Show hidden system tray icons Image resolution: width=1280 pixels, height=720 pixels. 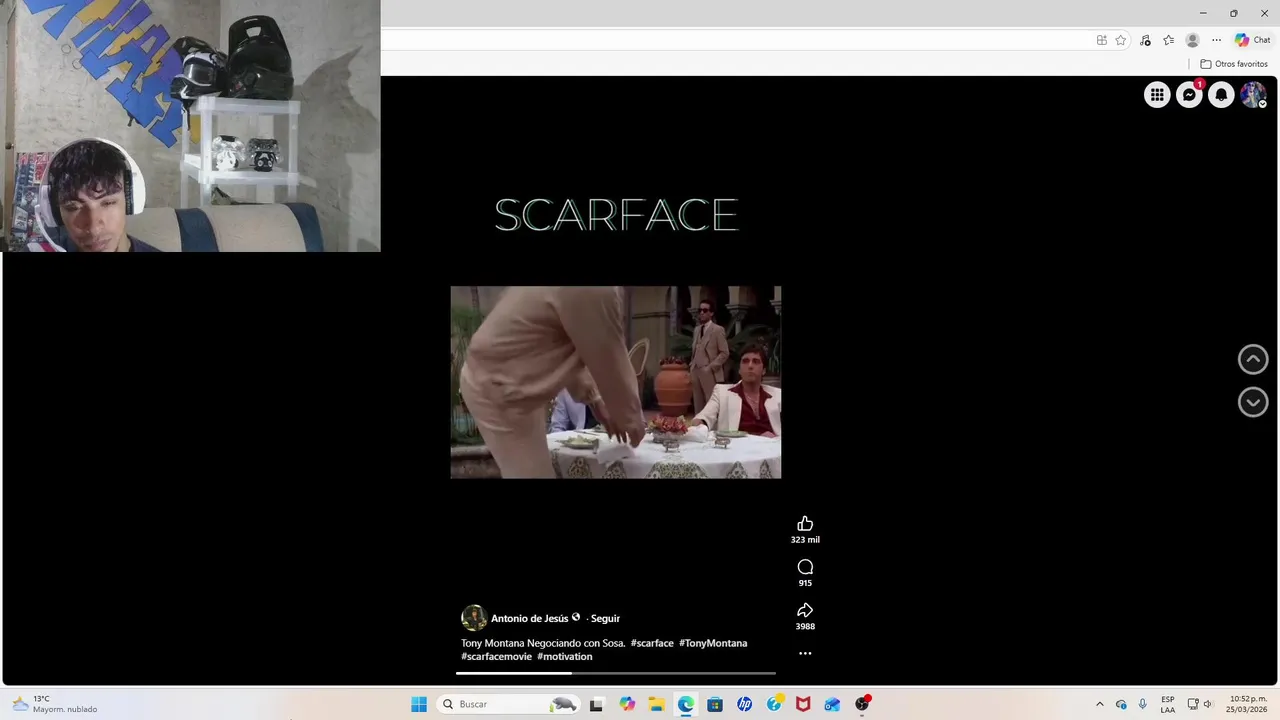click(x=1100, y=704)
